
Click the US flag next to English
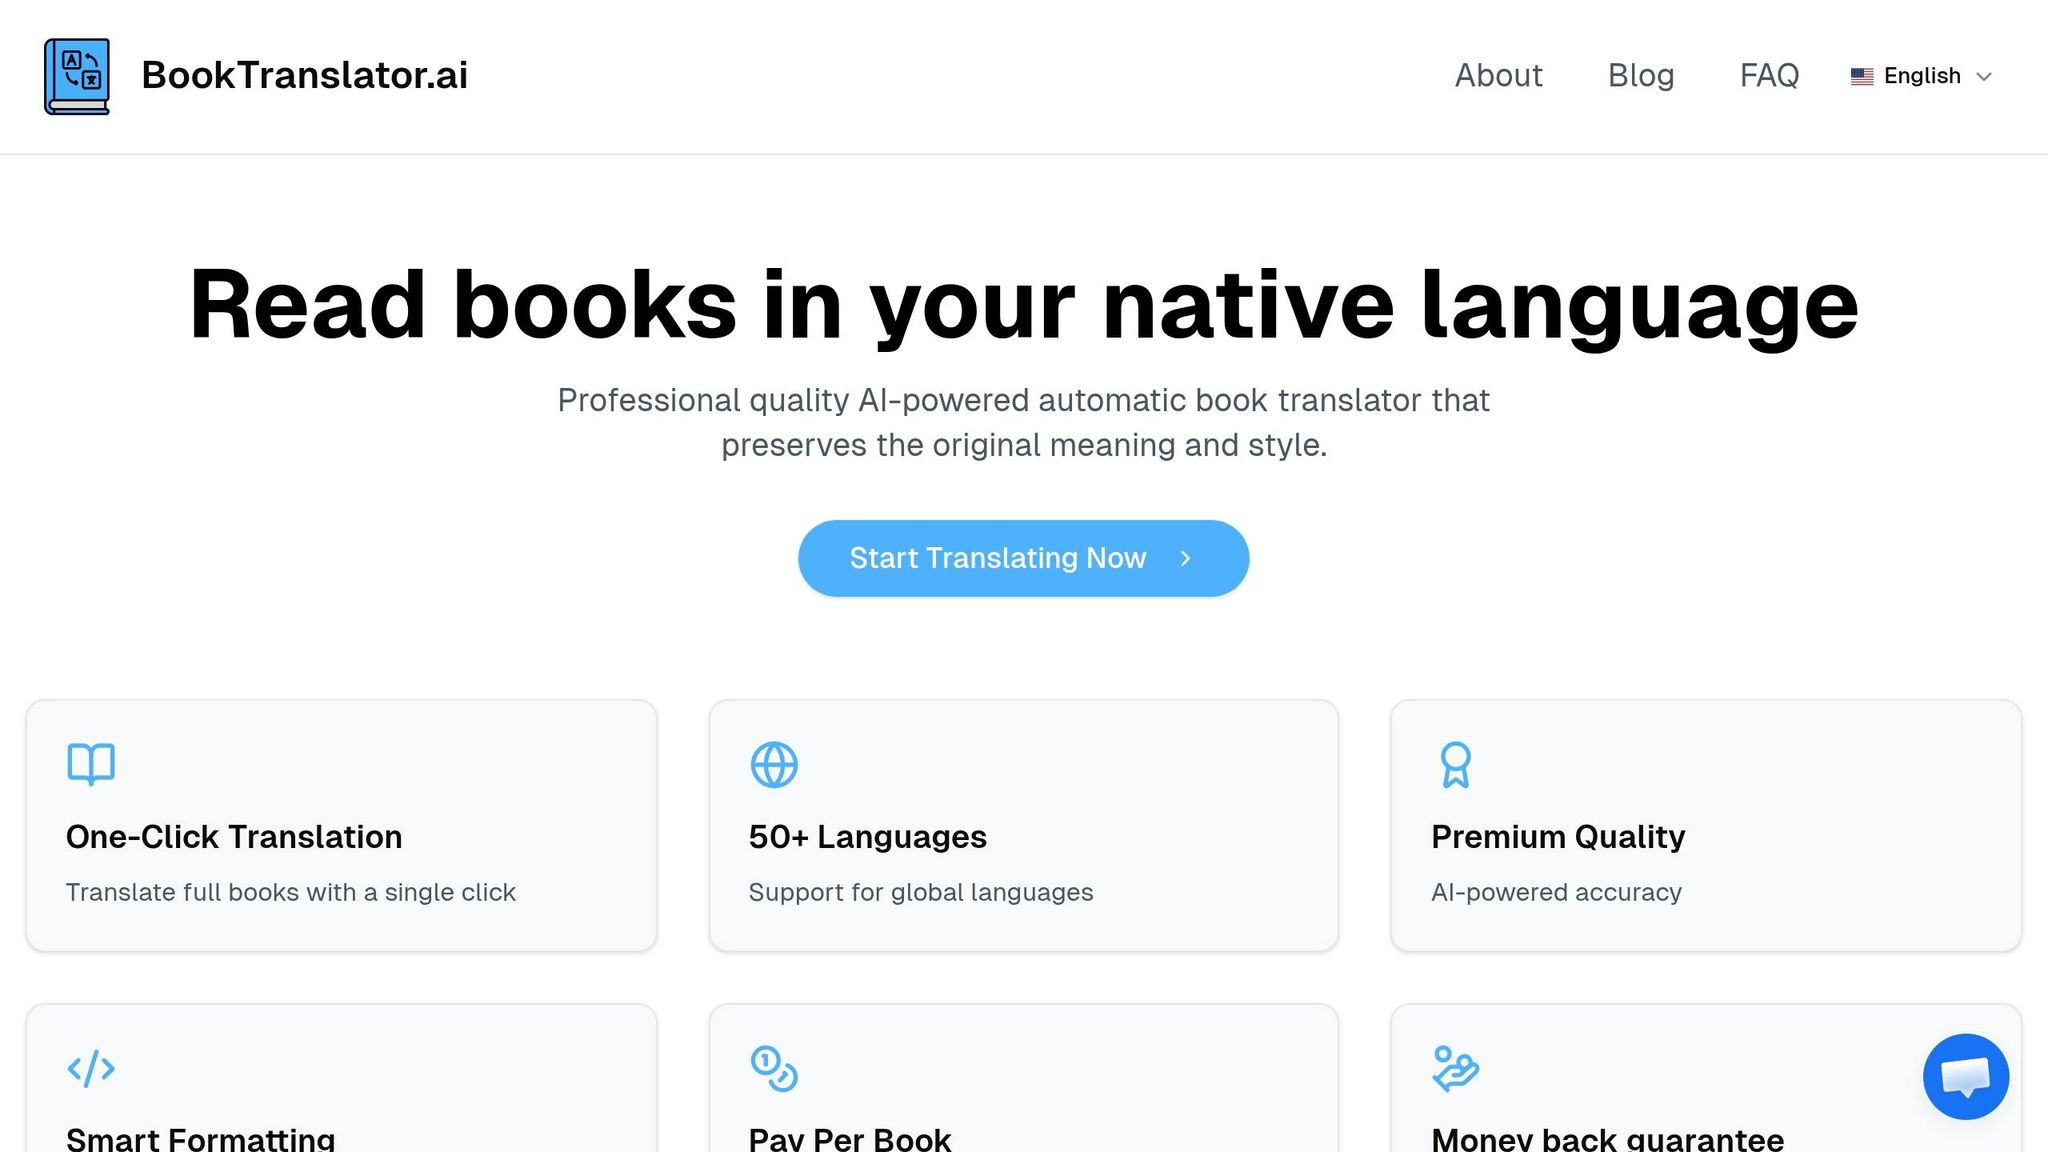[x=1861, y=75]
